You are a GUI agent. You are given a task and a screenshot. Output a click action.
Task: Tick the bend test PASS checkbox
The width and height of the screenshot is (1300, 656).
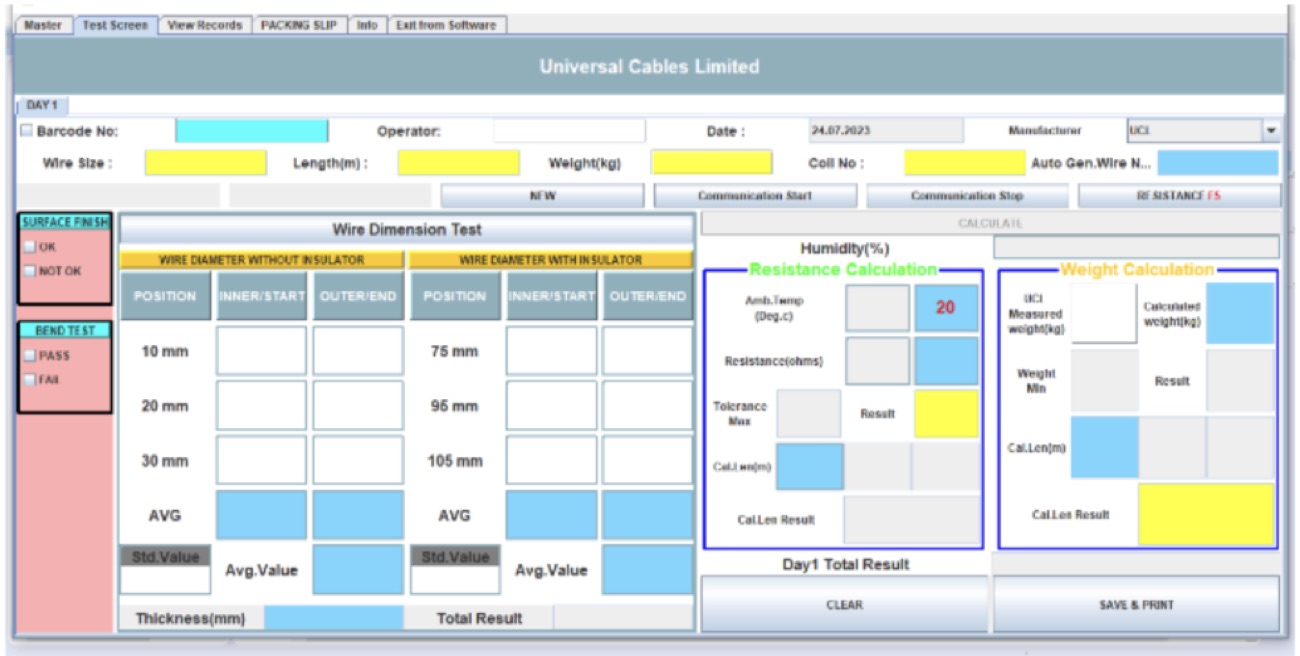point(30,355)
